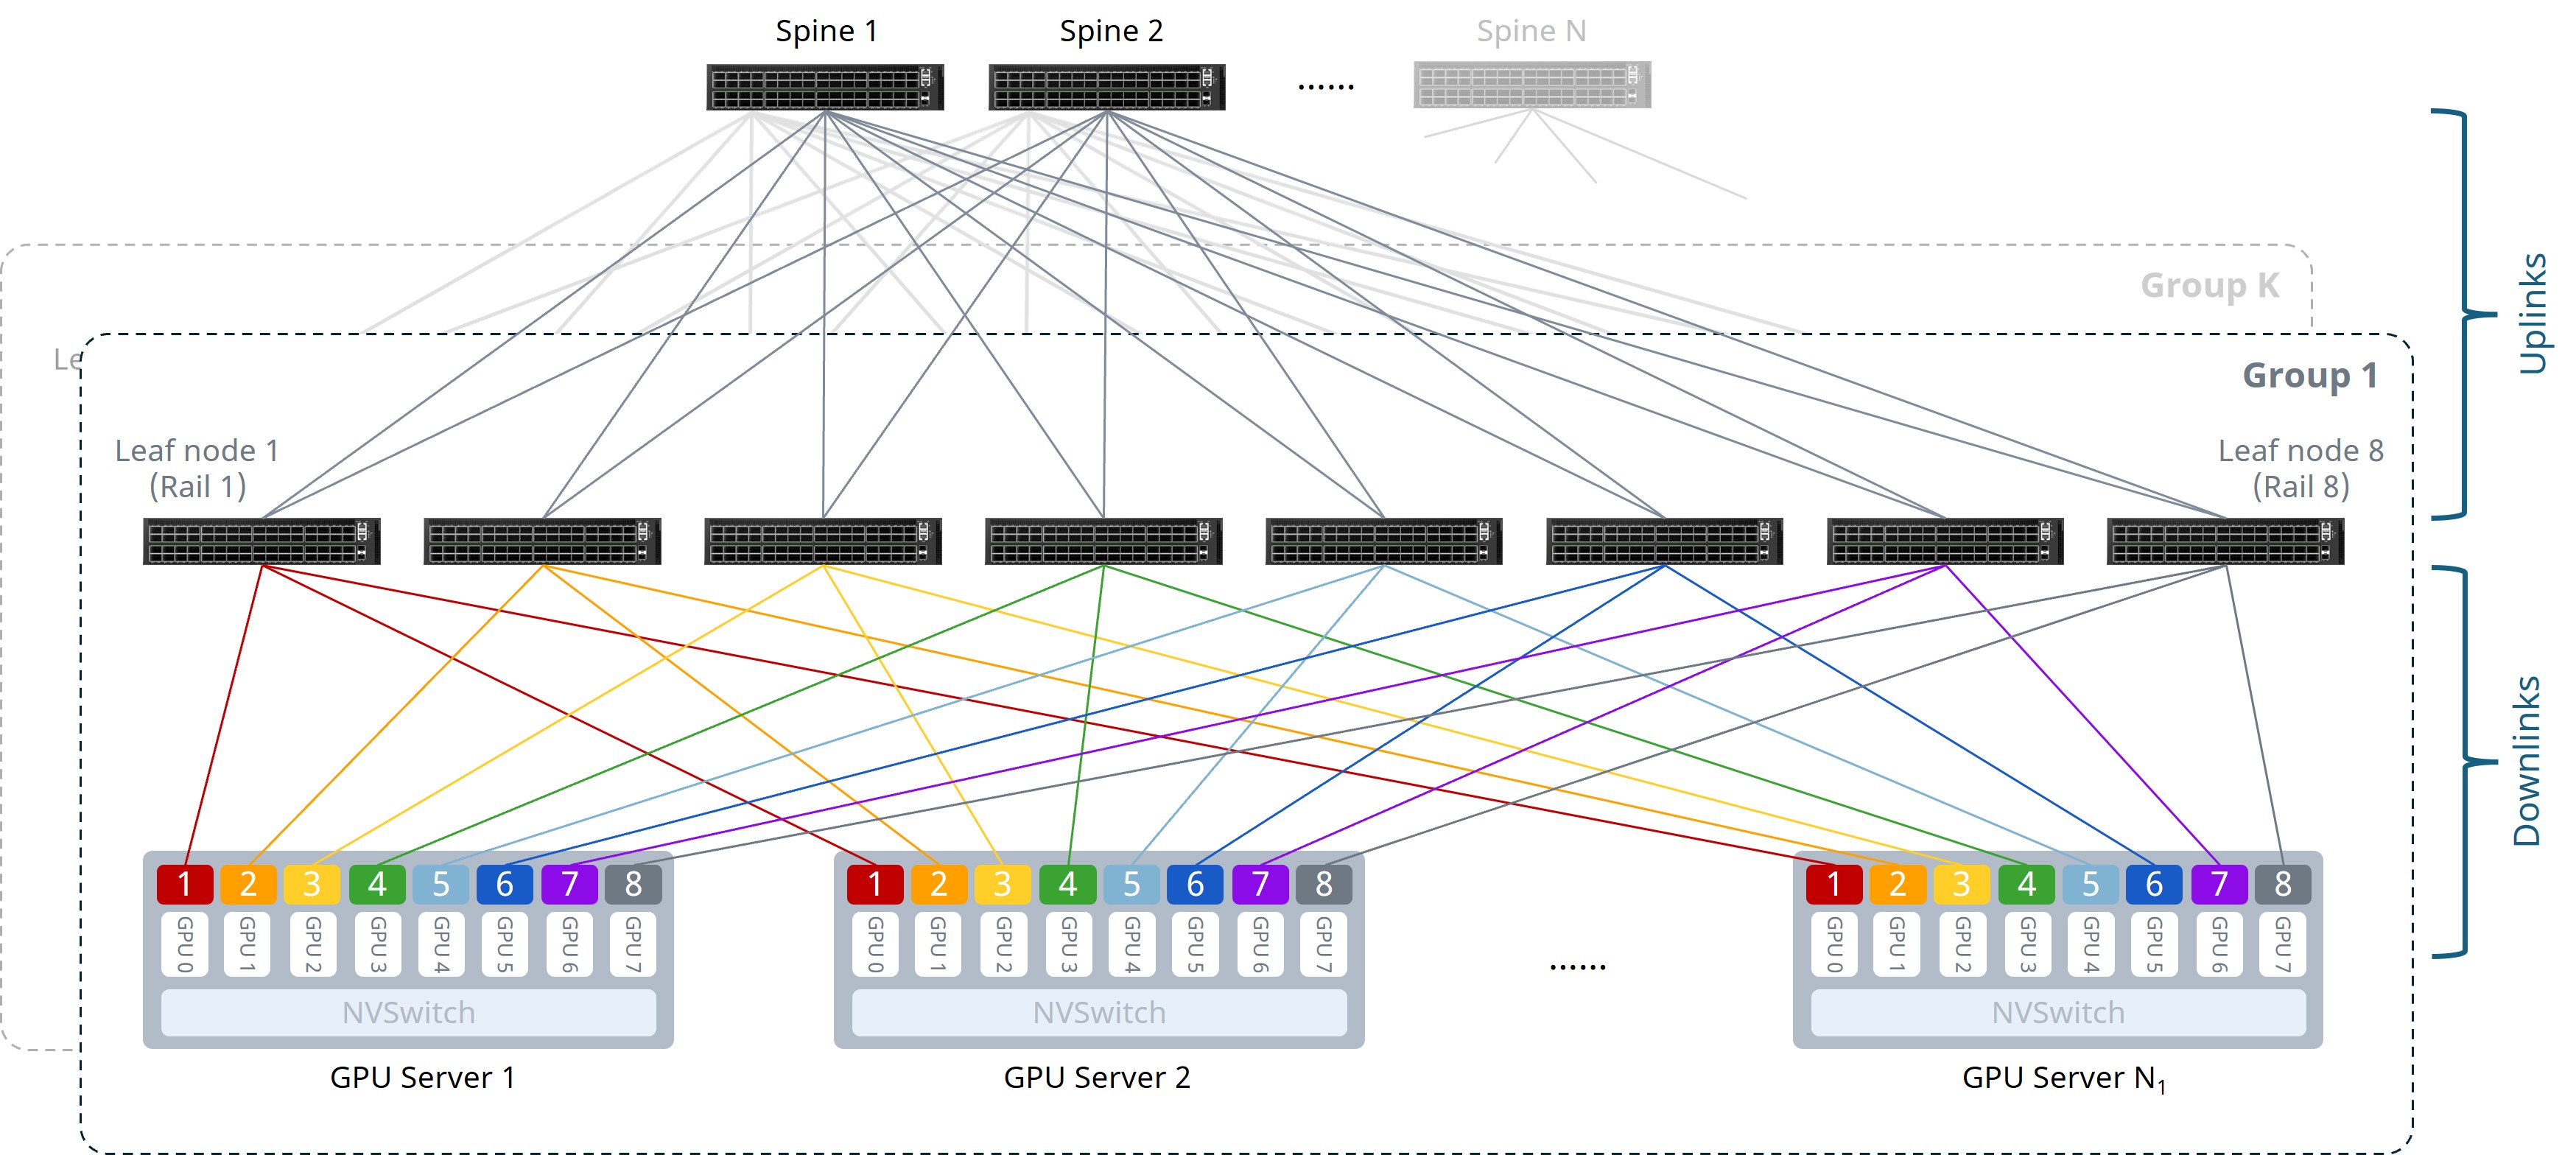Screen dimensions: 2576x1155
Task: Click blue port 6 on GPU Server 1
Action: point(505,884)
